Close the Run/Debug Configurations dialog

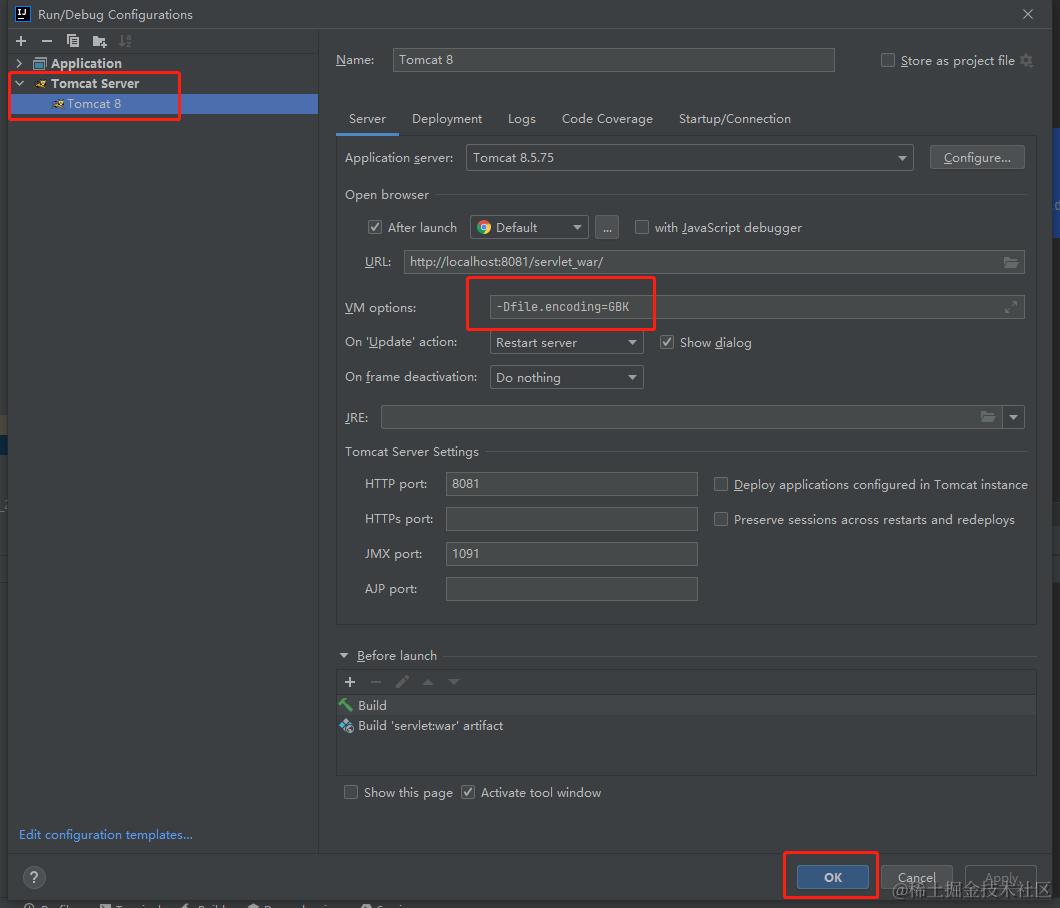(1028, 14)
